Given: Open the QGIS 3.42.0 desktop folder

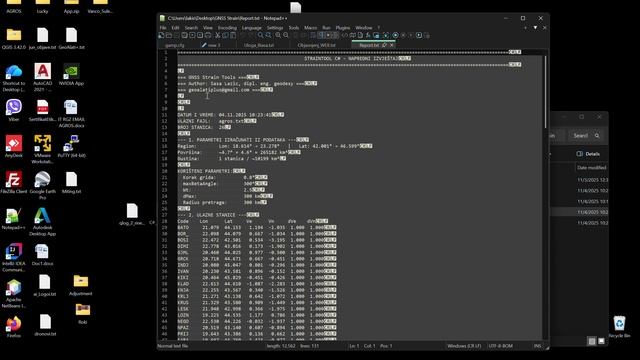Looking at the screenshot, I should pos(13,39).
